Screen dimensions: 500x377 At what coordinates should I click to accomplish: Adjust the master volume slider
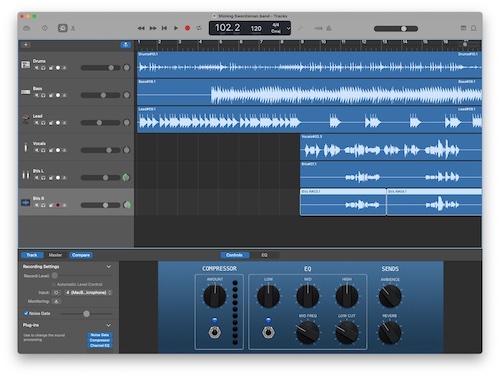[396, 29]
